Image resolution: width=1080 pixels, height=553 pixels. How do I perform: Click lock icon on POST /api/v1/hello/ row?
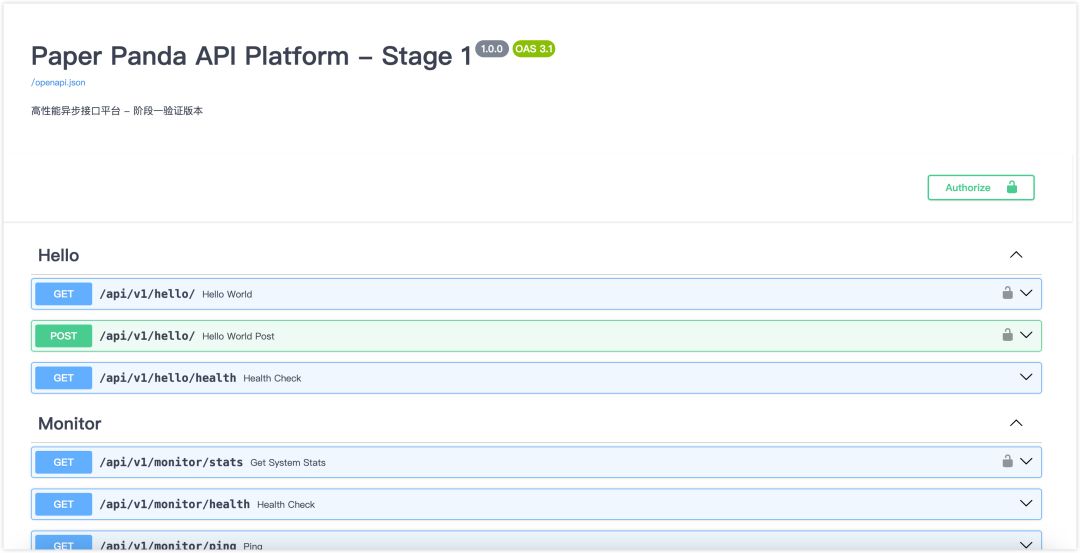coord(1007,335)
